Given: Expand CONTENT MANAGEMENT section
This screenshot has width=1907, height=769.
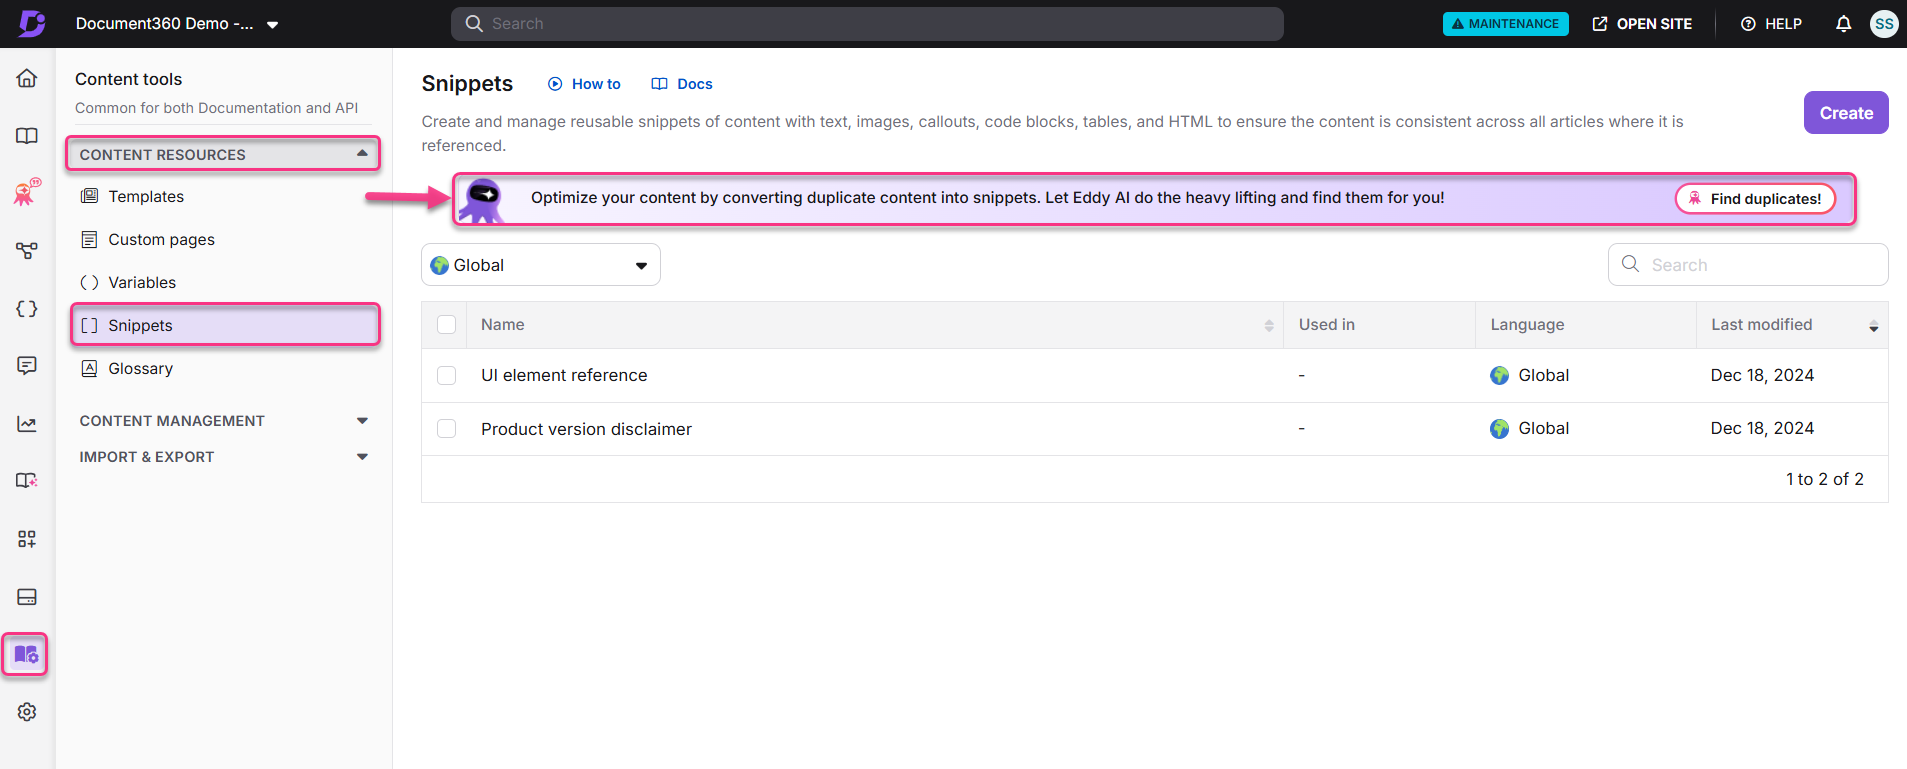Looking at the screenshot, I should [x=224, y=421].
